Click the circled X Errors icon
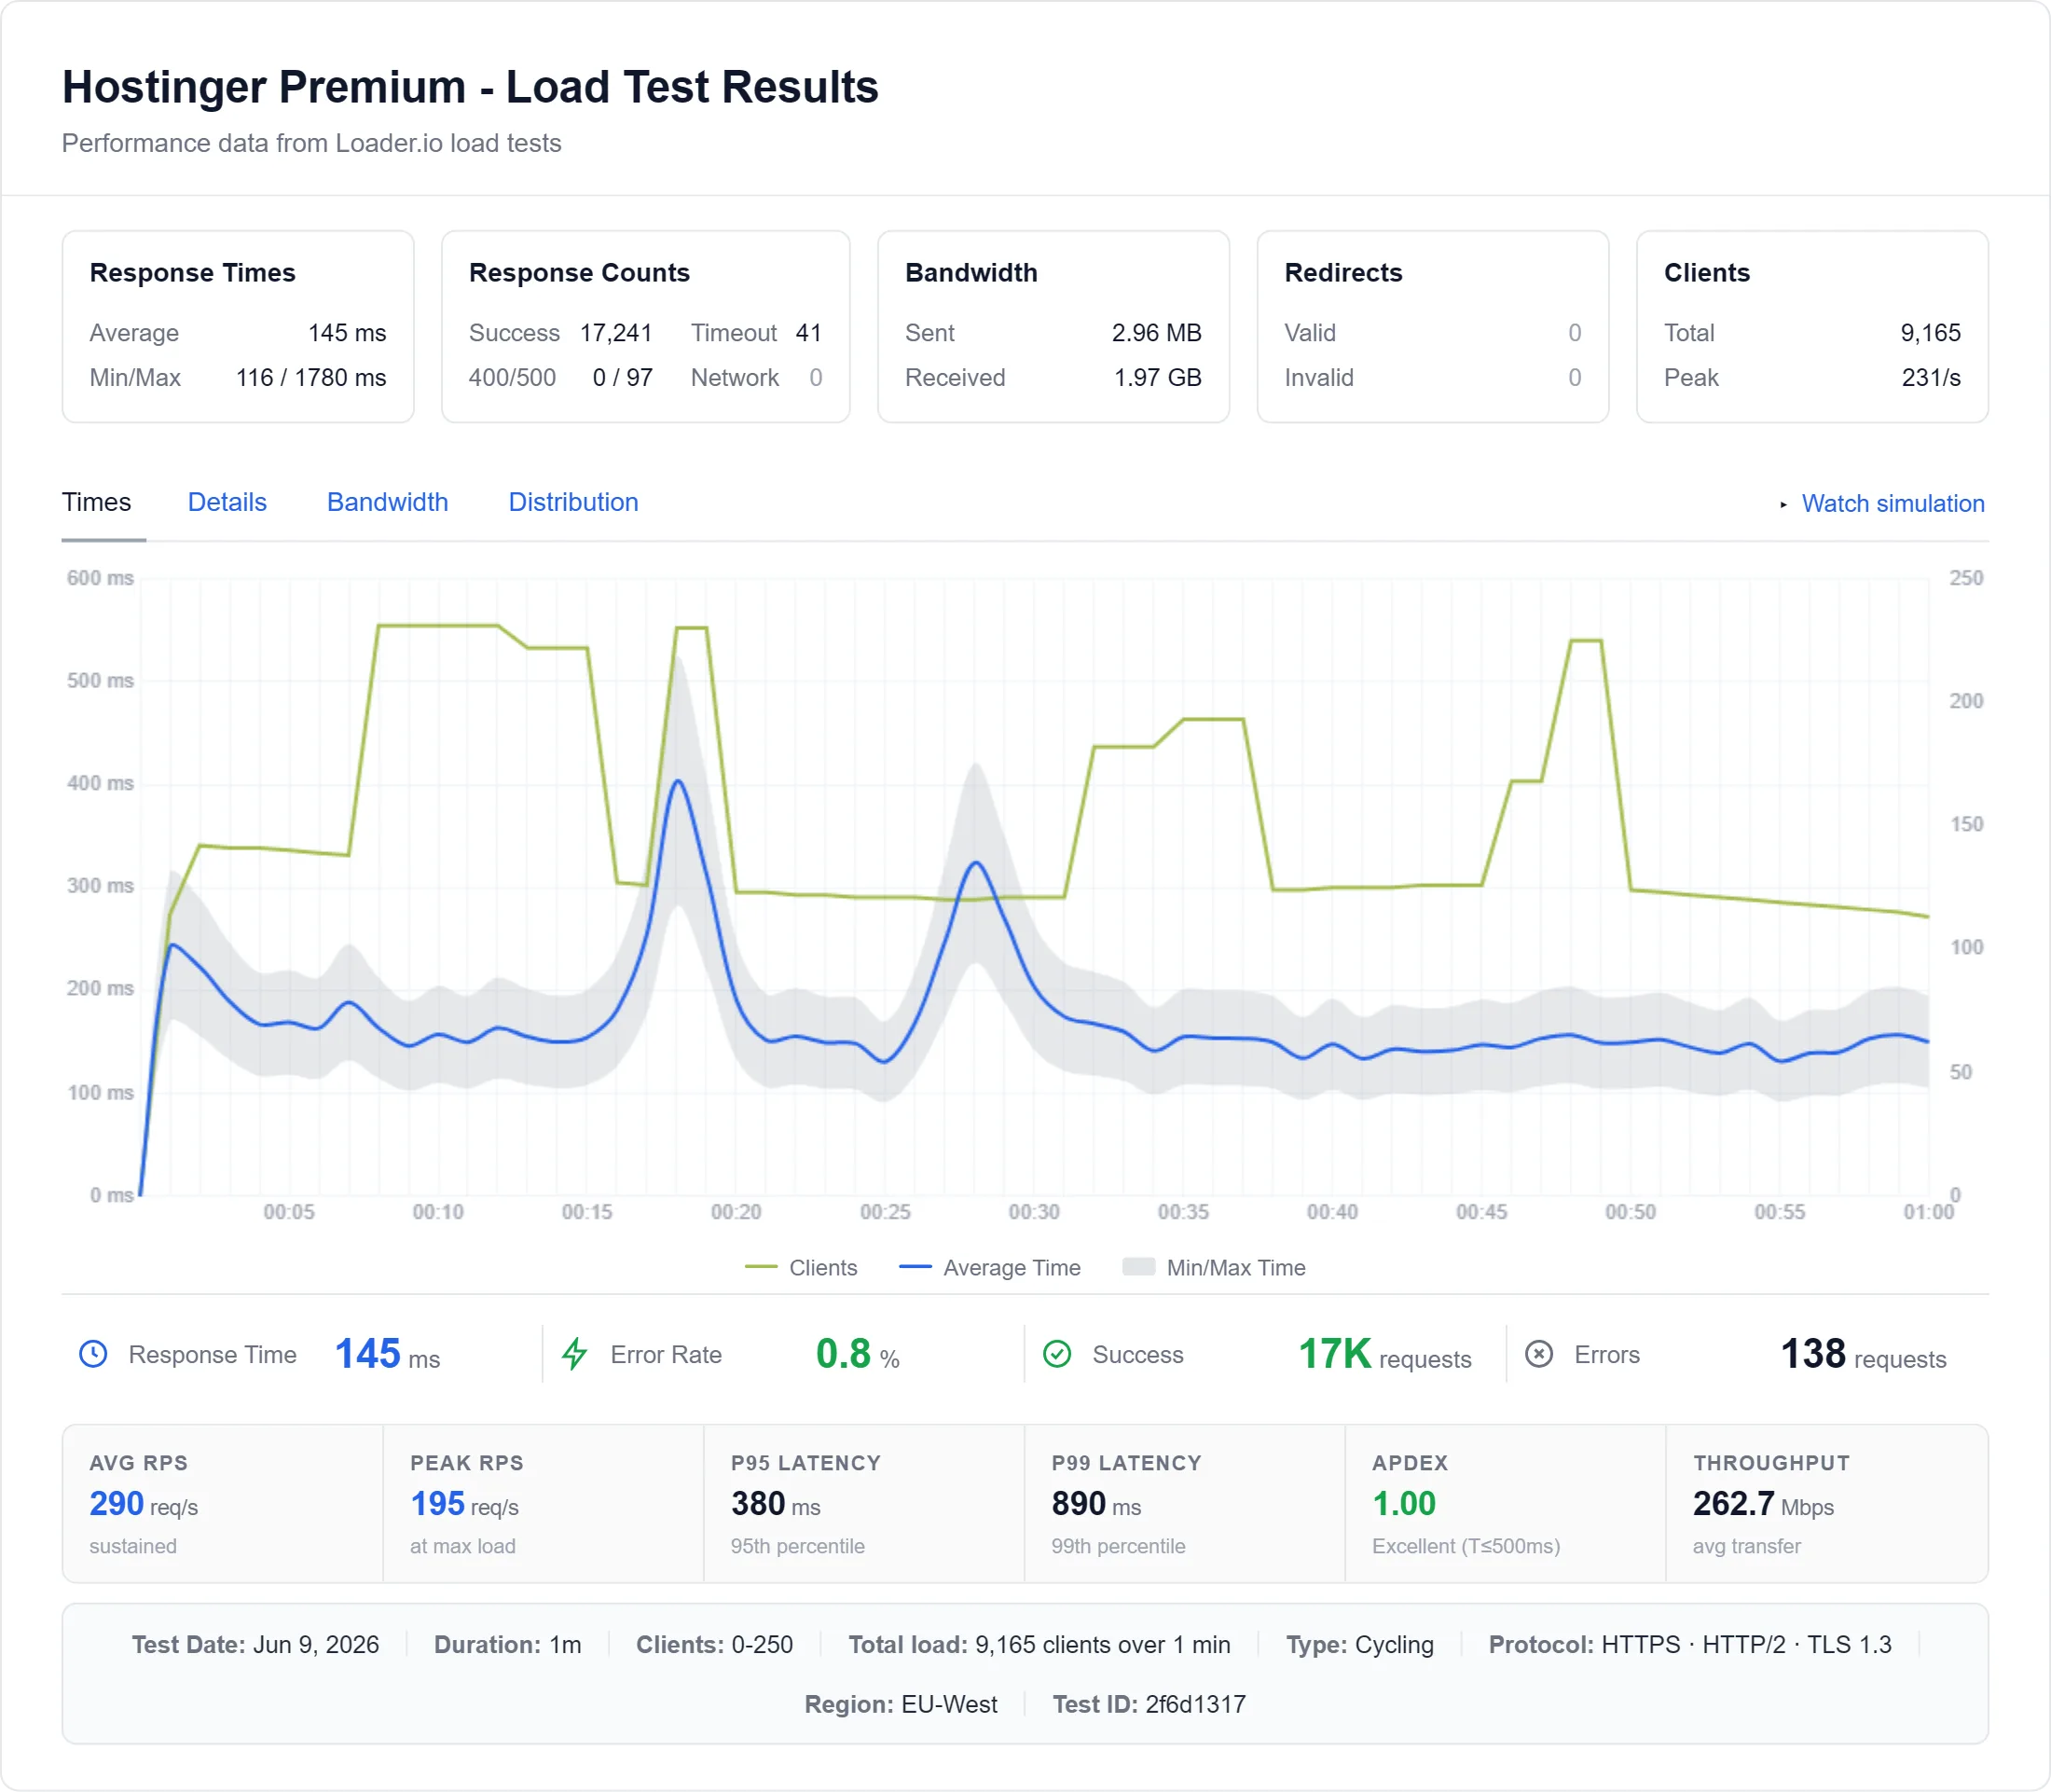 tap(1539, 1354)
